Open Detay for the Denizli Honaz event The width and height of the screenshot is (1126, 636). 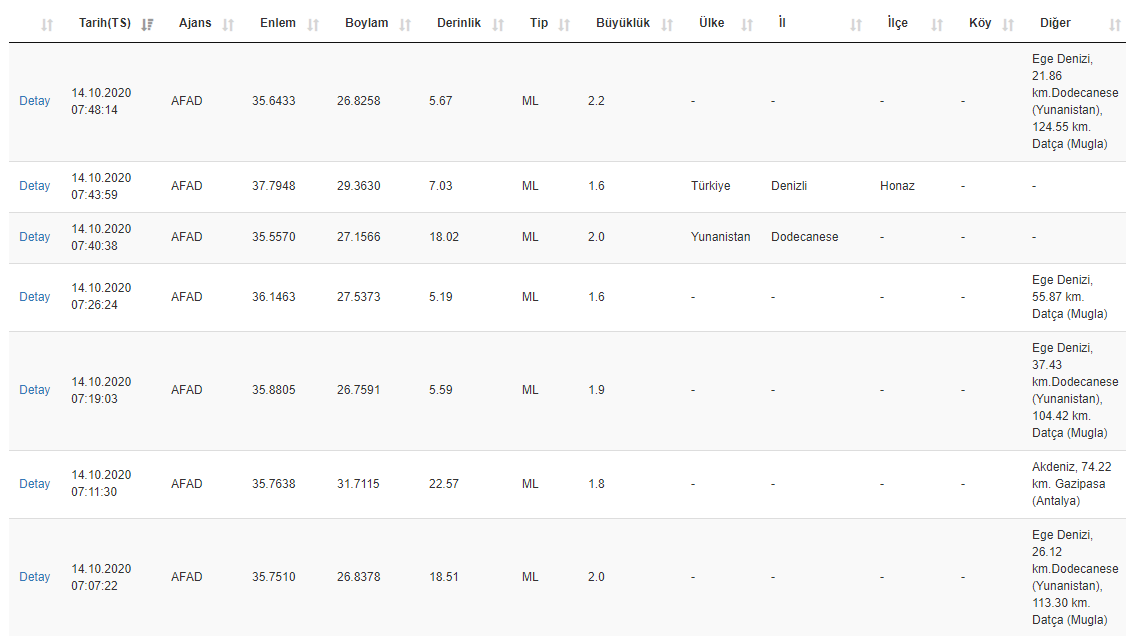click(34, 186)
